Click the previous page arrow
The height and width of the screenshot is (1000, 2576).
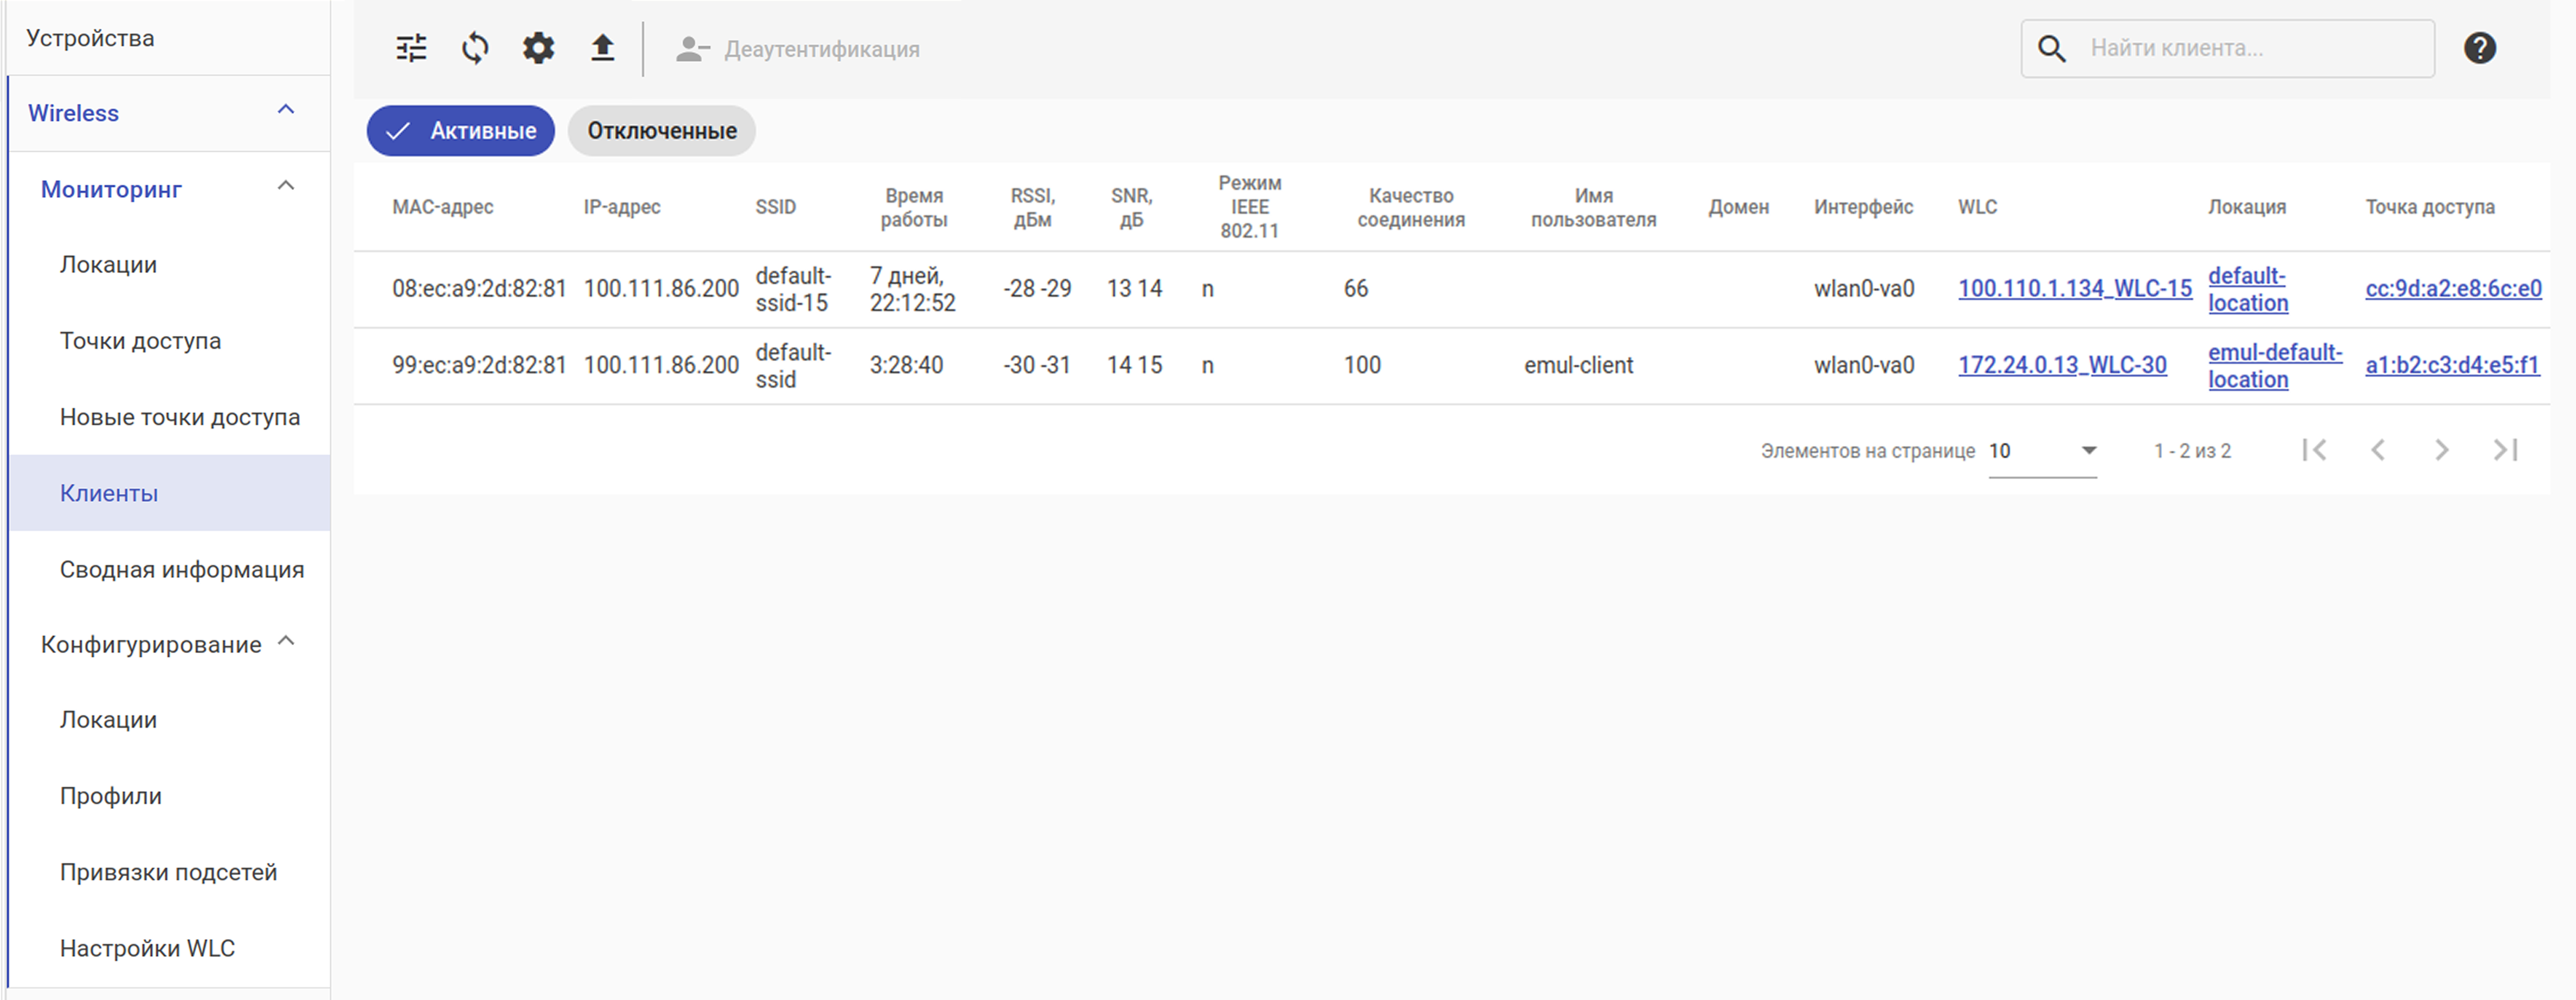click(x=2378, y=450)
